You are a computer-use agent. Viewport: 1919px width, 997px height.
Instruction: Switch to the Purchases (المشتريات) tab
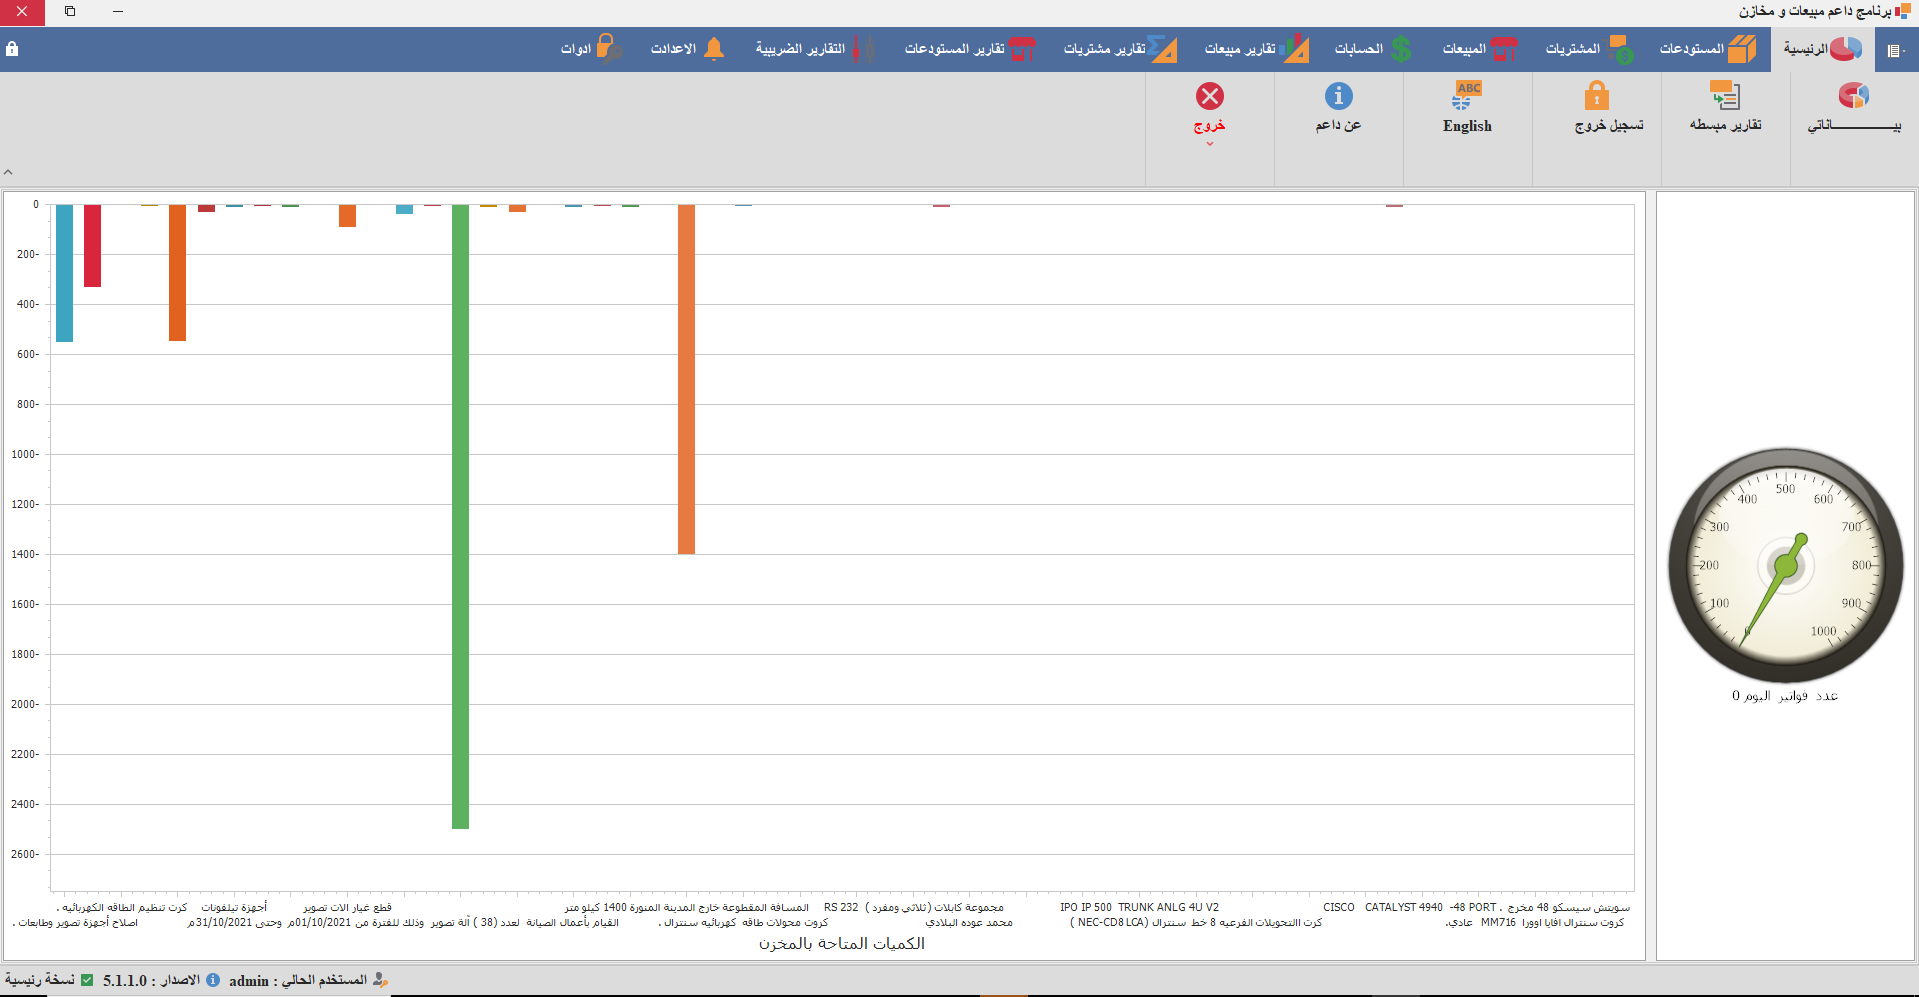(1588, 49)
